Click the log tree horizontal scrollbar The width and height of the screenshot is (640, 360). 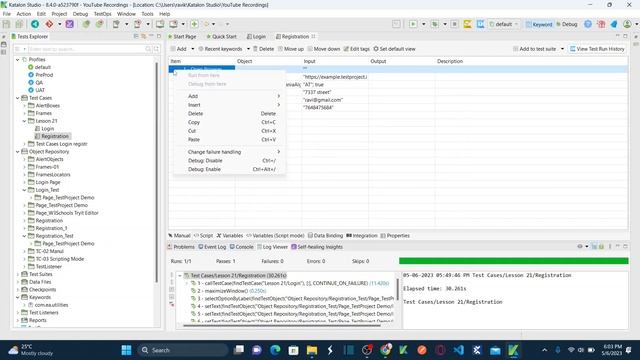(282, 325)
